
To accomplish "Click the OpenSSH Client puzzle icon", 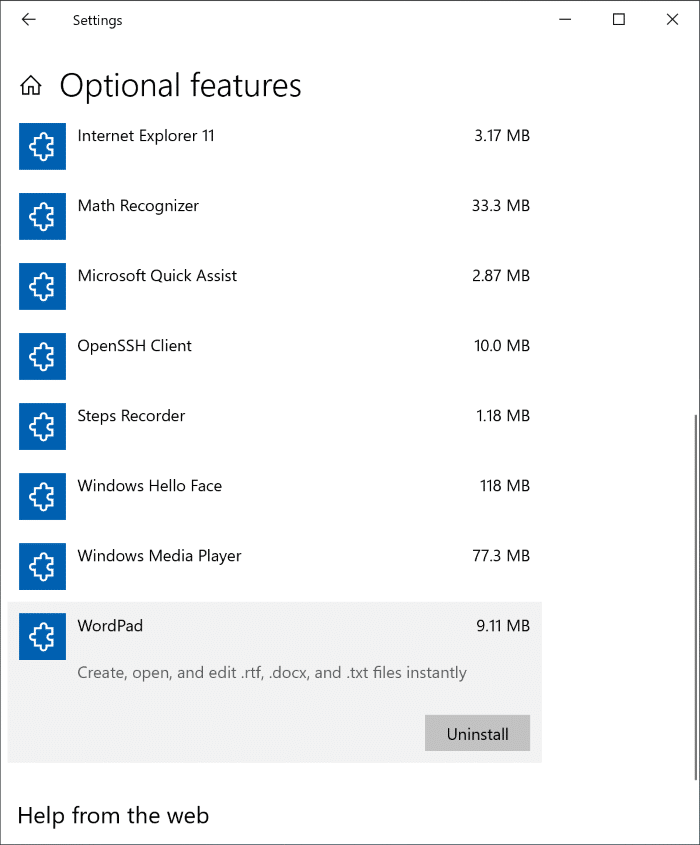I will point(43,356).
